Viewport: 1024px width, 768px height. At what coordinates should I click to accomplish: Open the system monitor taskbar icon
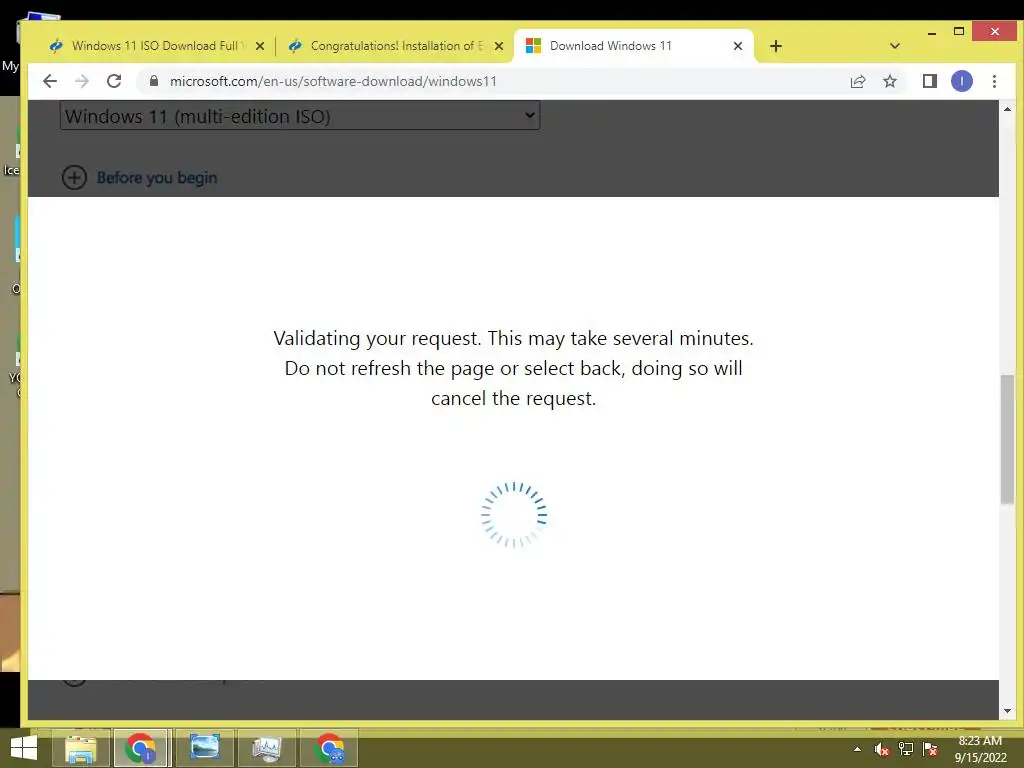[266, 748]
